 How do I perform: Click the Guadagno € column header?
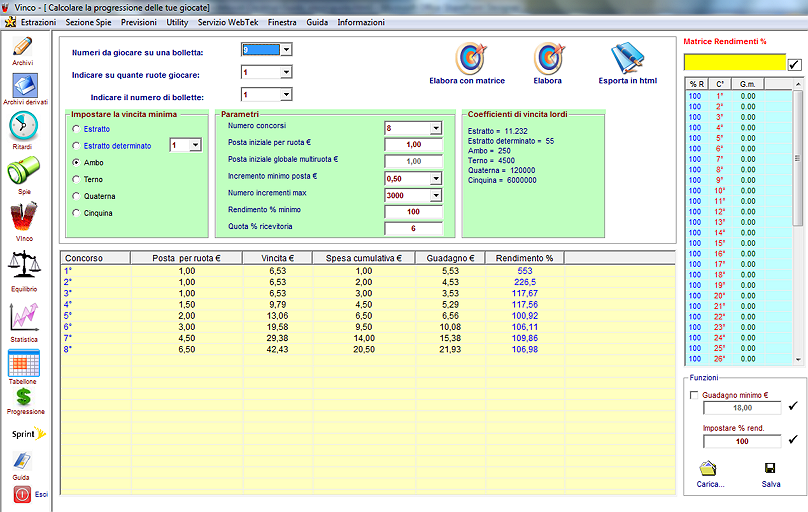450,258
